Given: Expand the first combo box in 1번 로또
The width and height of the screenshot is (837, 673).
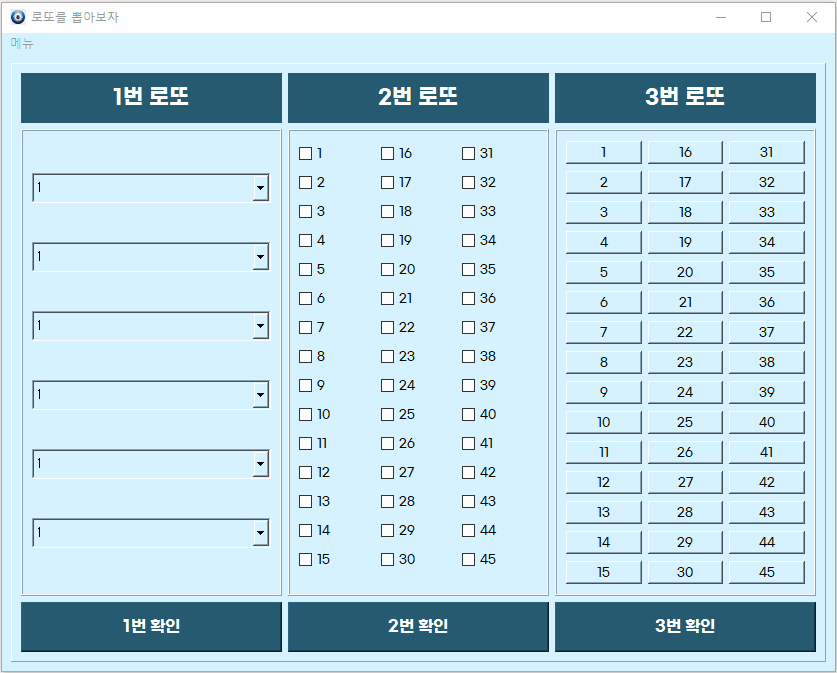Looking at the screenshot, I should [260, 188].
